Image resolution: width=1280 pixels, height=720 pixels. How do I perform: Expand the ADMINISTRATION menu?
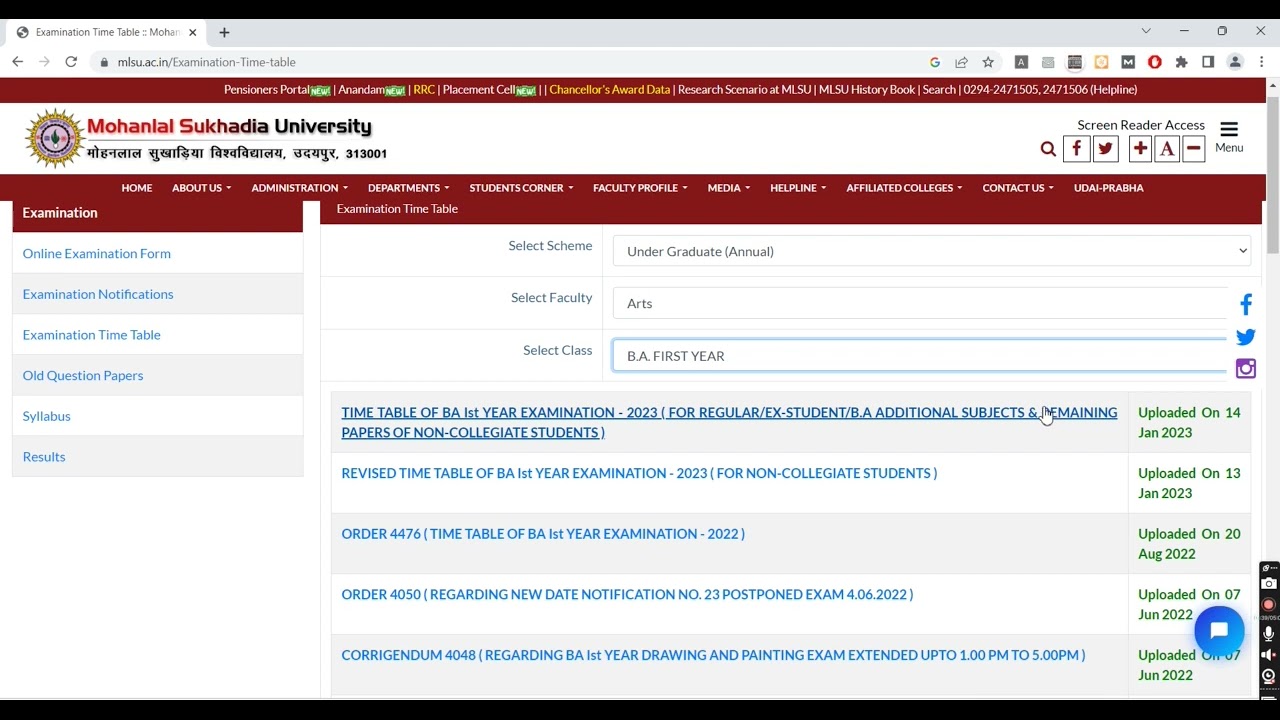[x=299, y=188]
